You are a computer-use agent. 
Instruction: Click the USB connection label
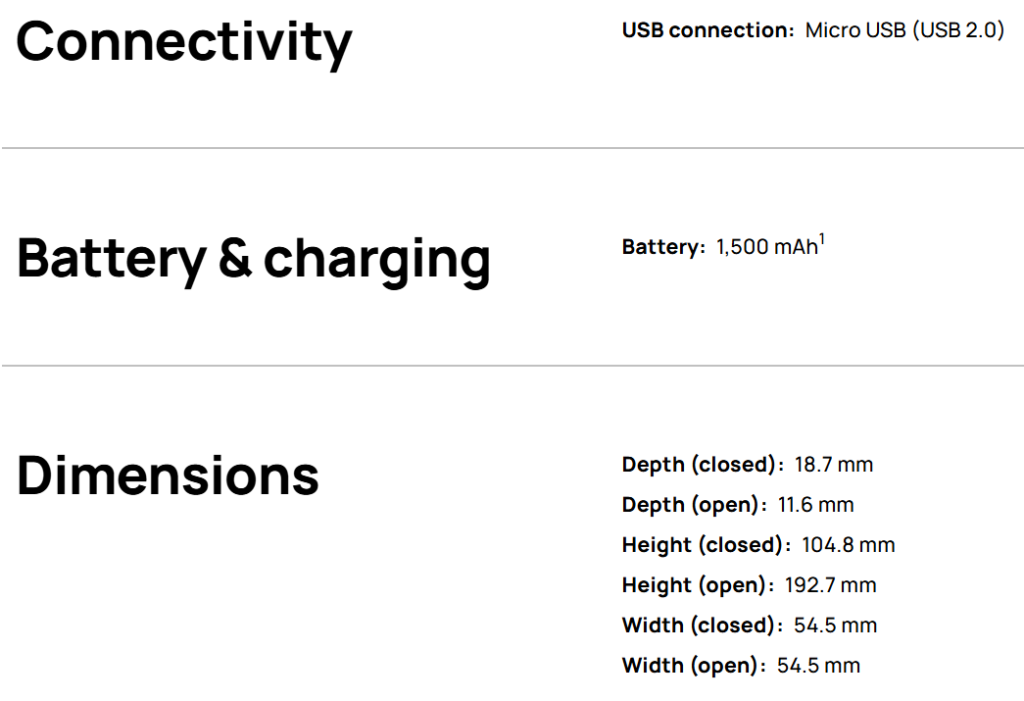click(707, 30)
